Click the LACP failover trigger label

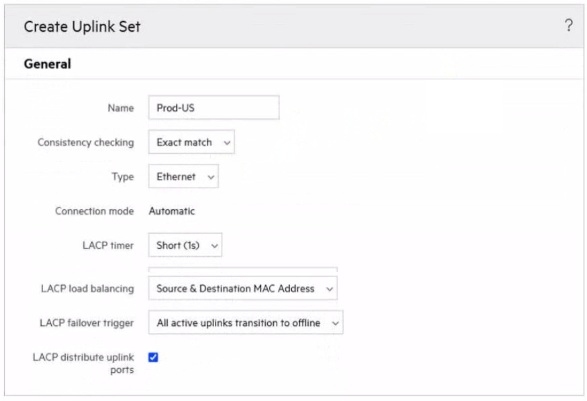[x=86, y=323]
